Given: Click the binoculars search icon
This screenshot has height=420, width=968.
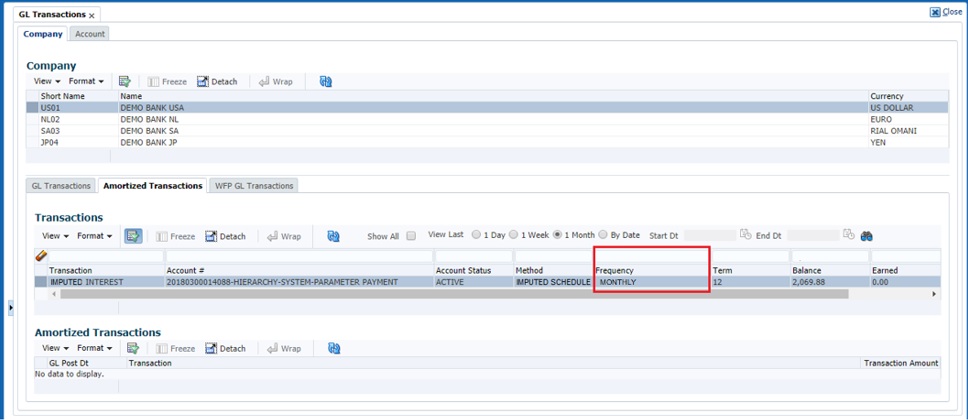Looking at the screenshot, I should click(x=867, y=236).
